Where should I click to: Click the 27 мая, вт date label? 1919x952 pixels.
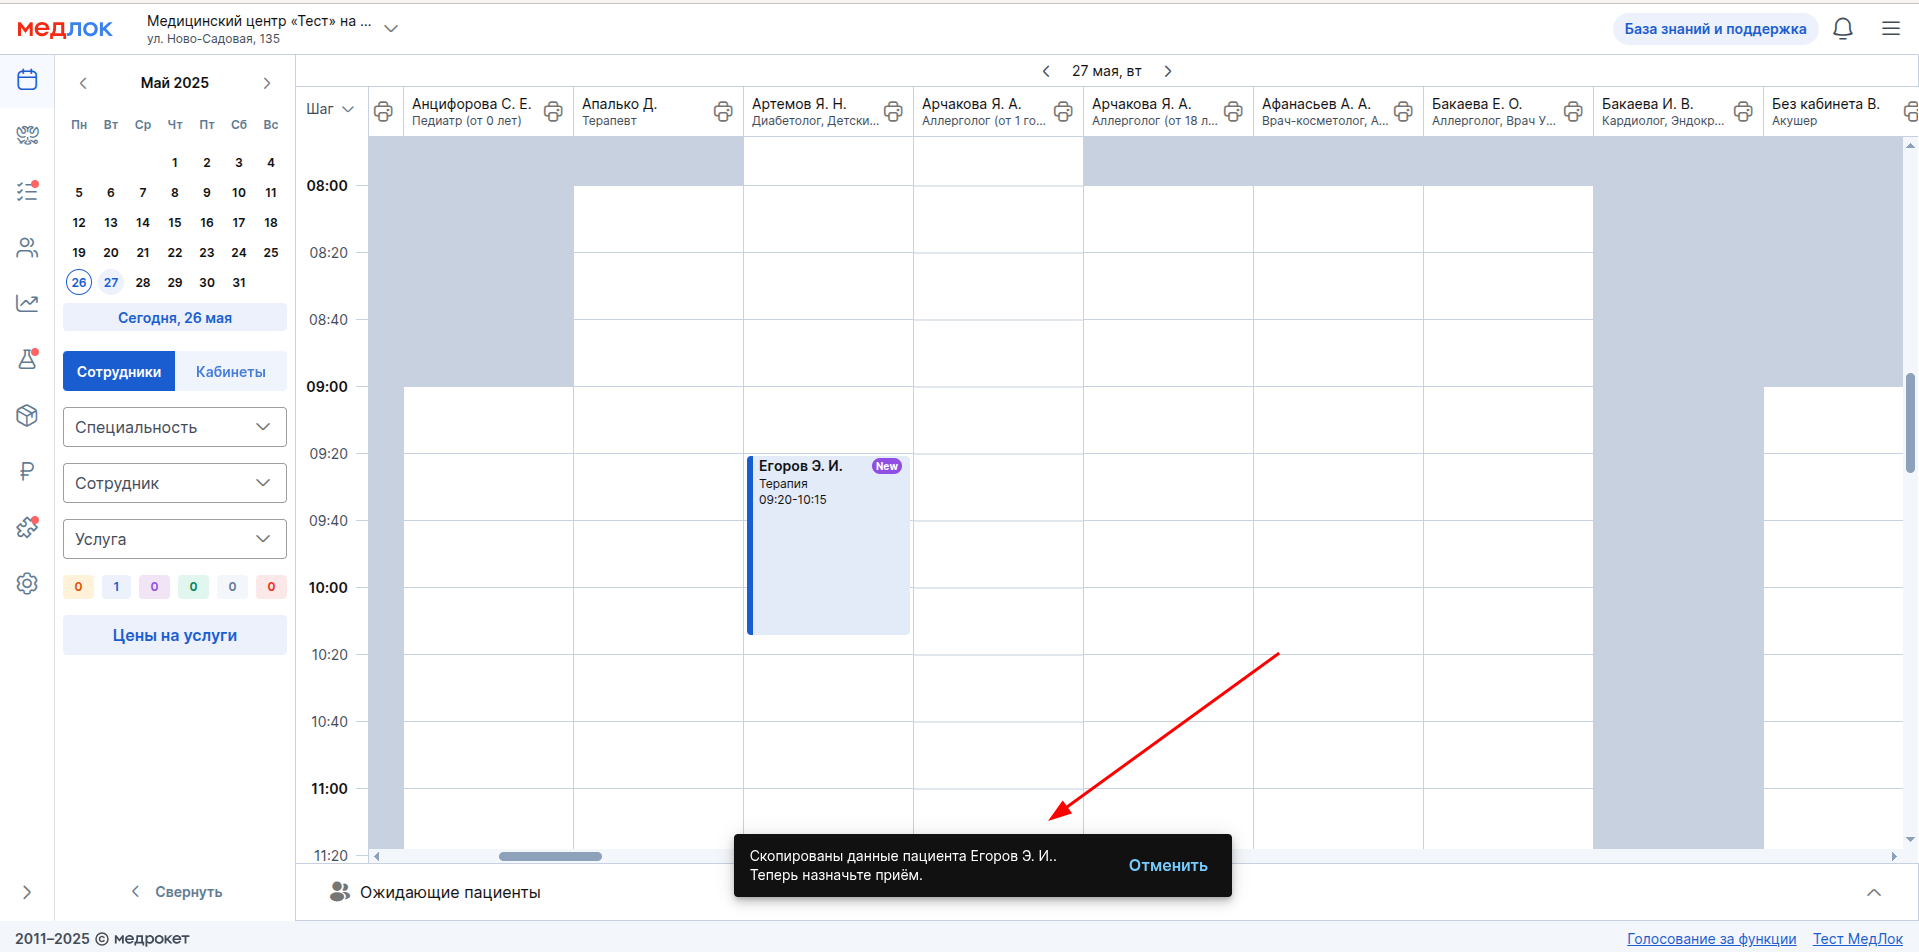point(1106,71)
